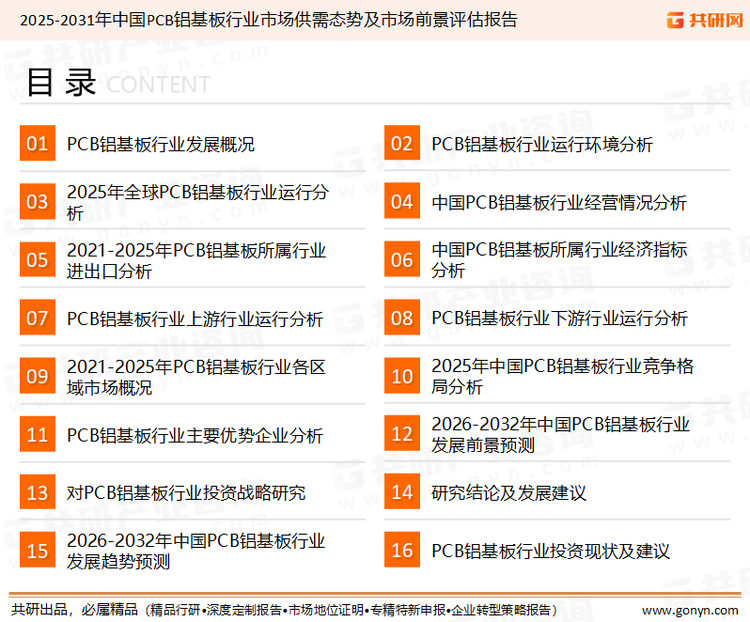Select 中国PCB铝基板行业经营情况分析 entry
750x622 pixels.
[x=559, y=202]
